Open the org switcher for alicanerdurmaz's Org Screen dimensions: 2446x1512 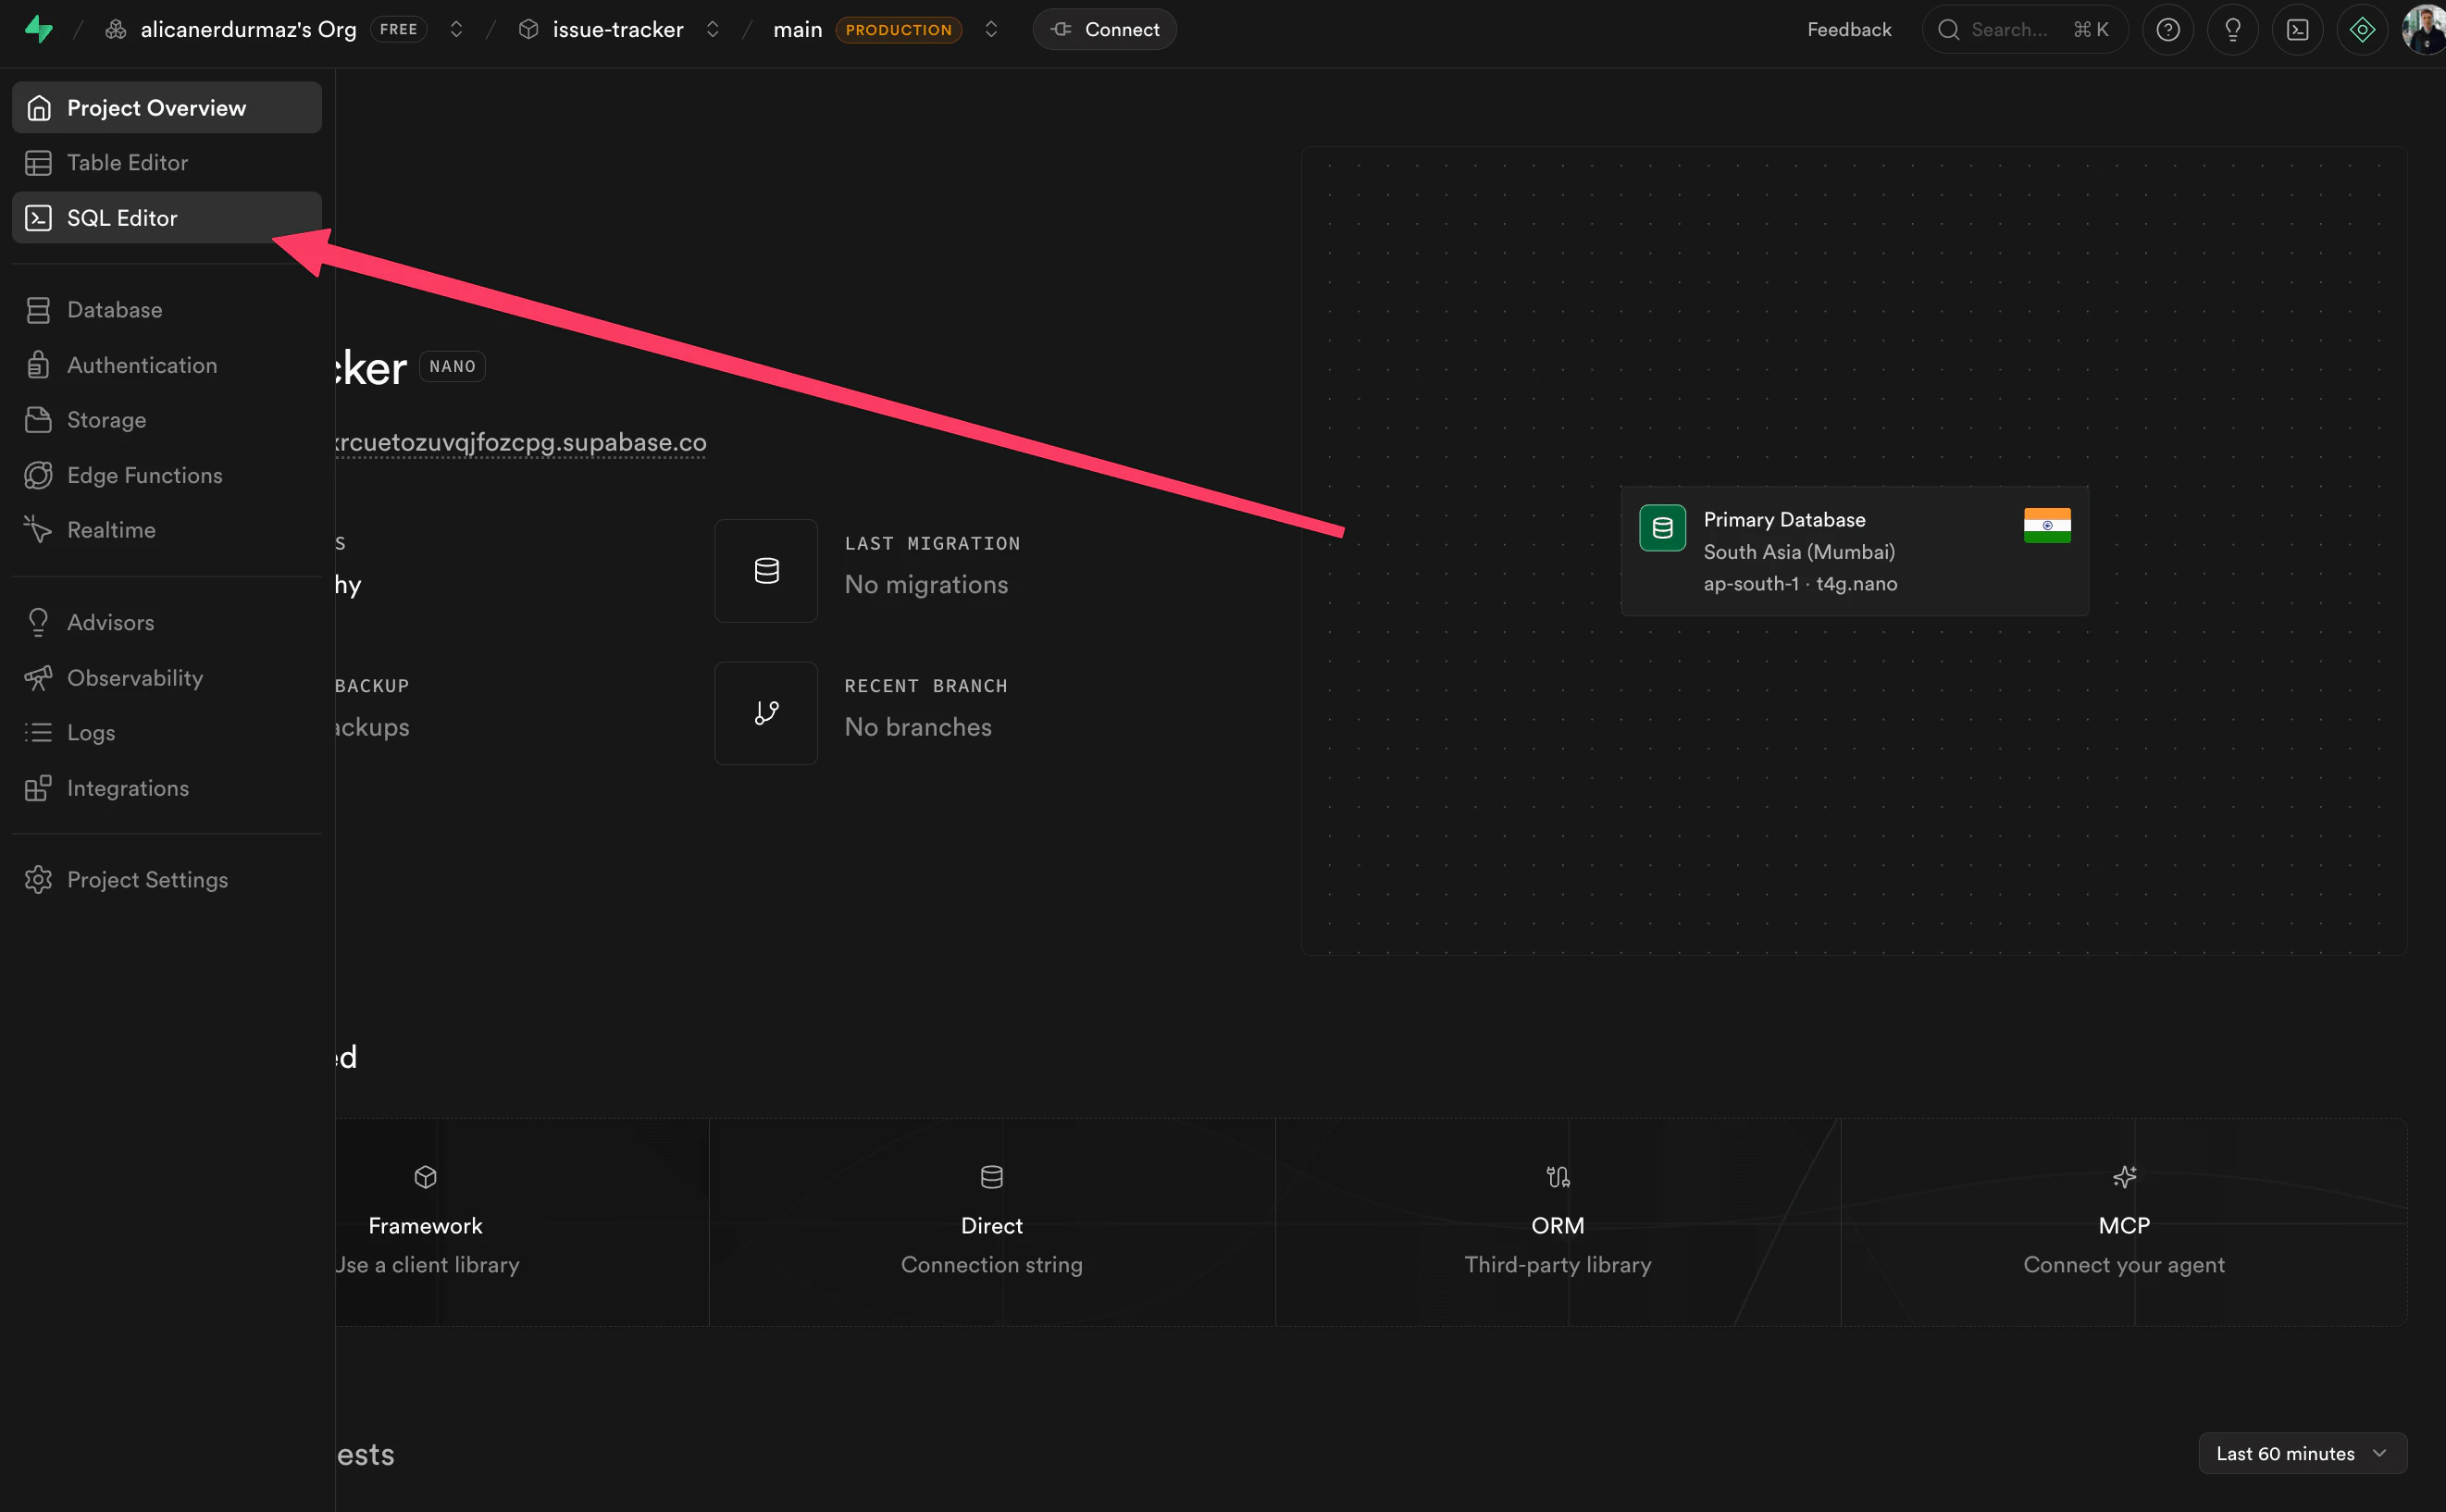tap(456, 29)
